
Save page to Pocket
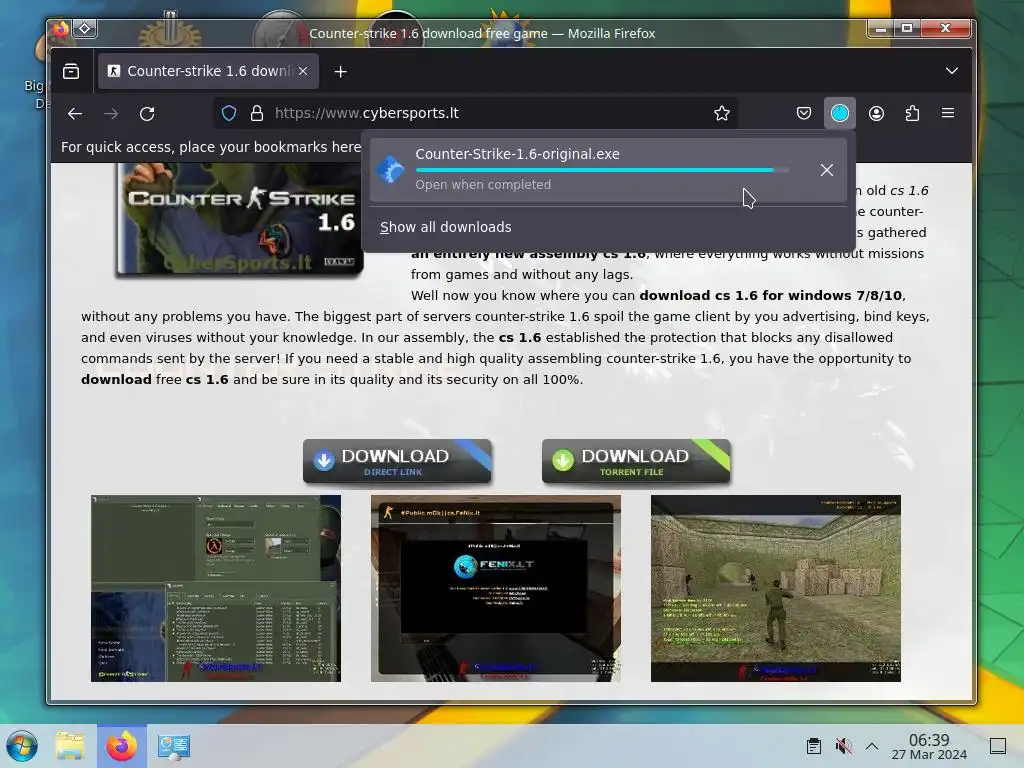(x=804, y=114)
